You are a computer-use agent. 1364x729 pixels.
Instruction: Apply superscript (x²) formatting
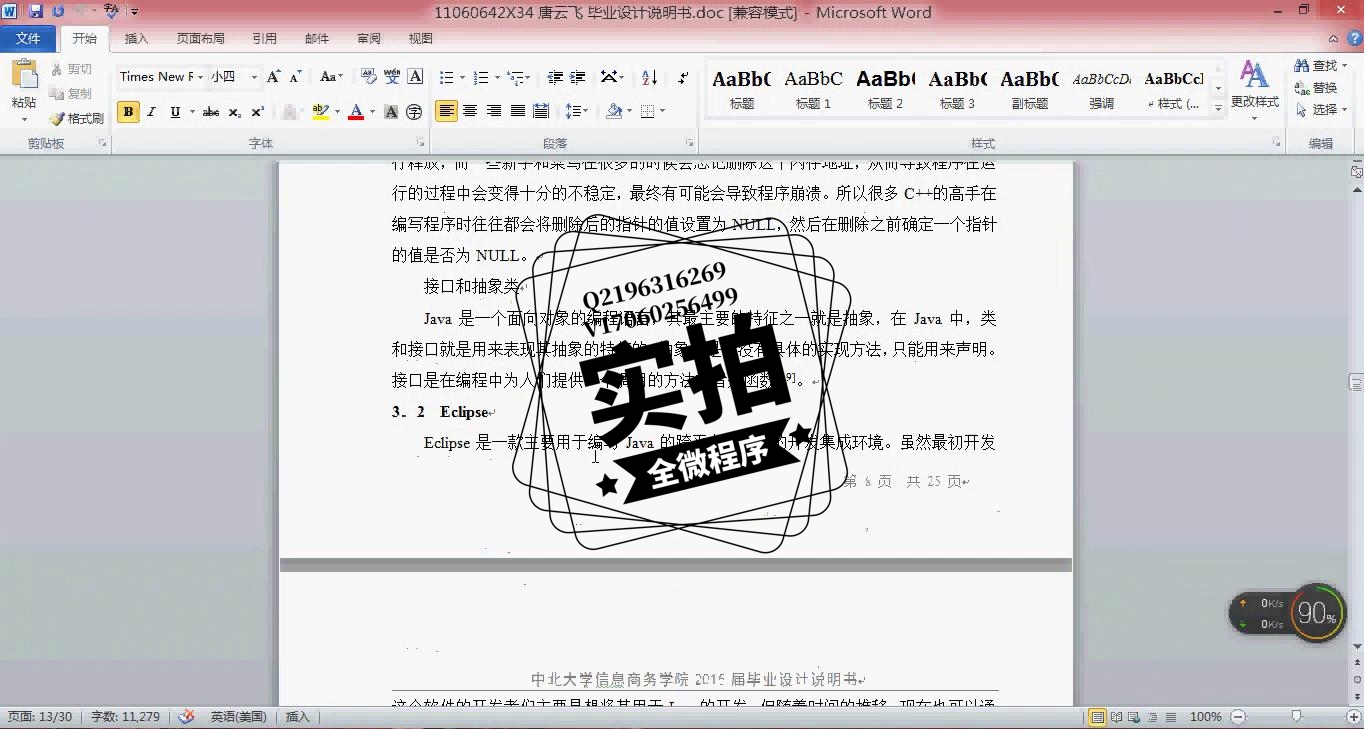(257, 112)
